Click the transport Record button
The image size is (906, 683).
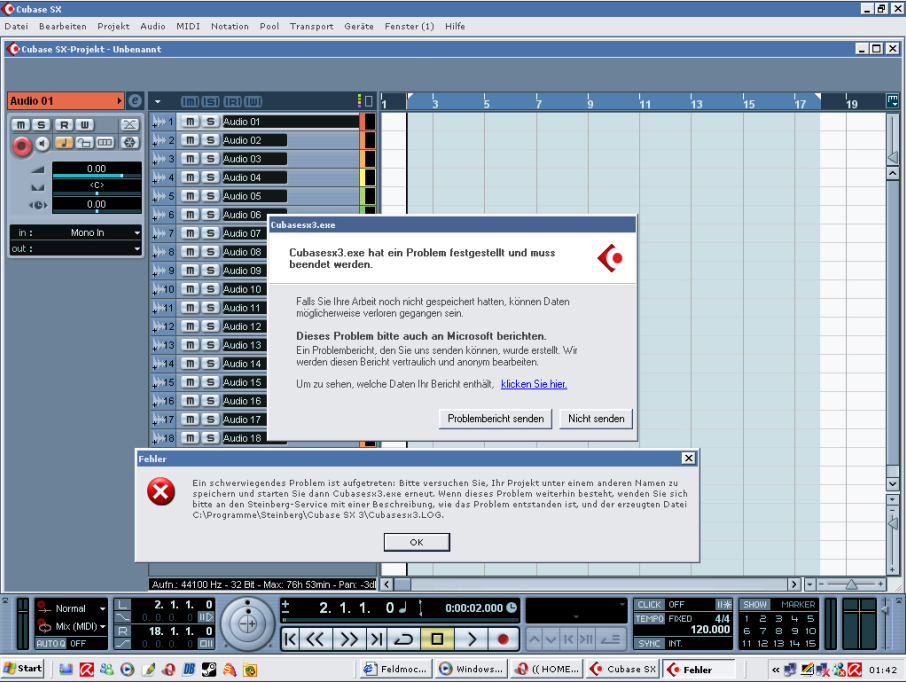click(x=503, y=639)
